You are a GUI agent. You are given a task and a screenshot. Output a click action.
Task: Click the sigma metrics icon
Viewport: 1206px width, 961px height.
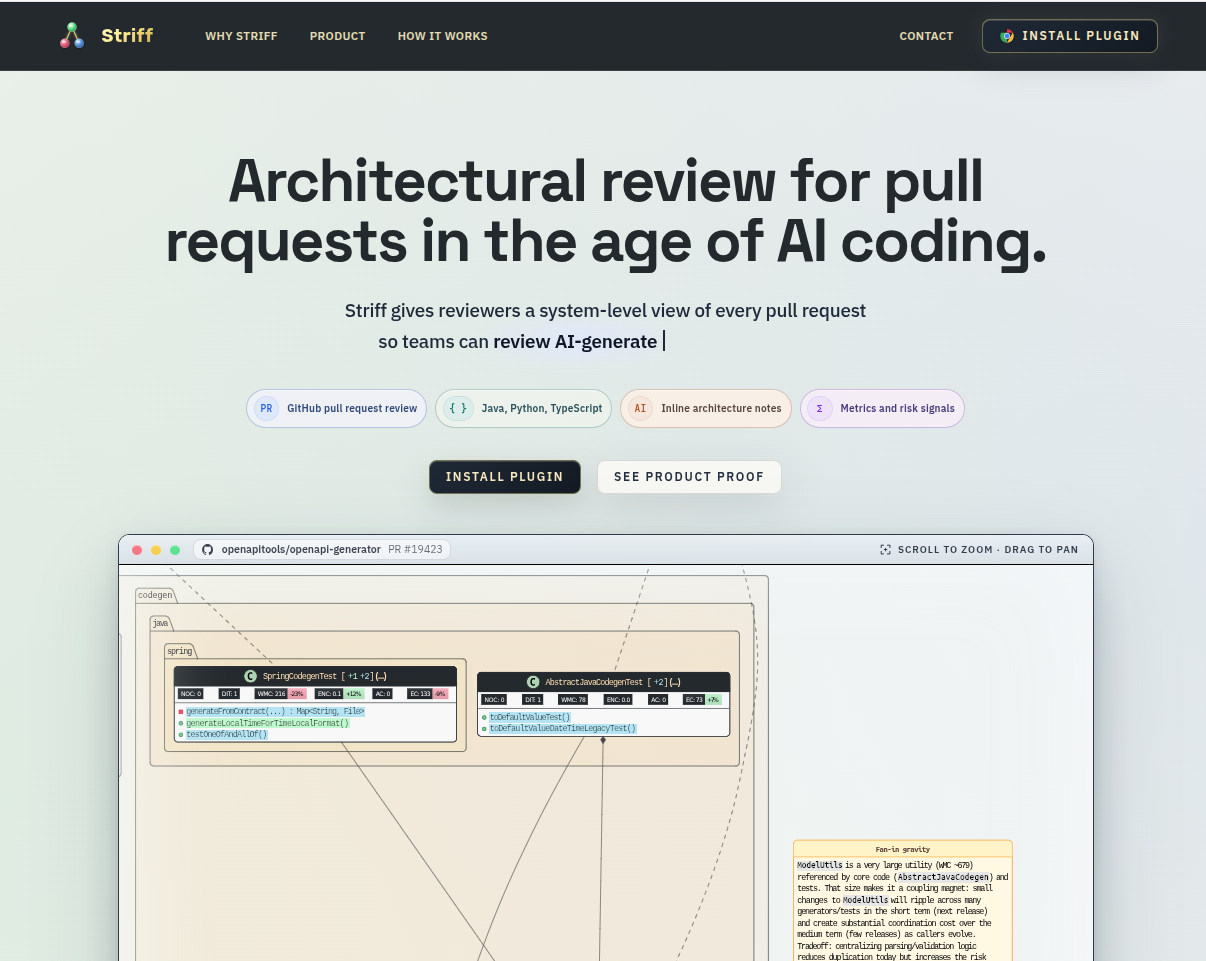pyautogui.click(x=820, y=408)
